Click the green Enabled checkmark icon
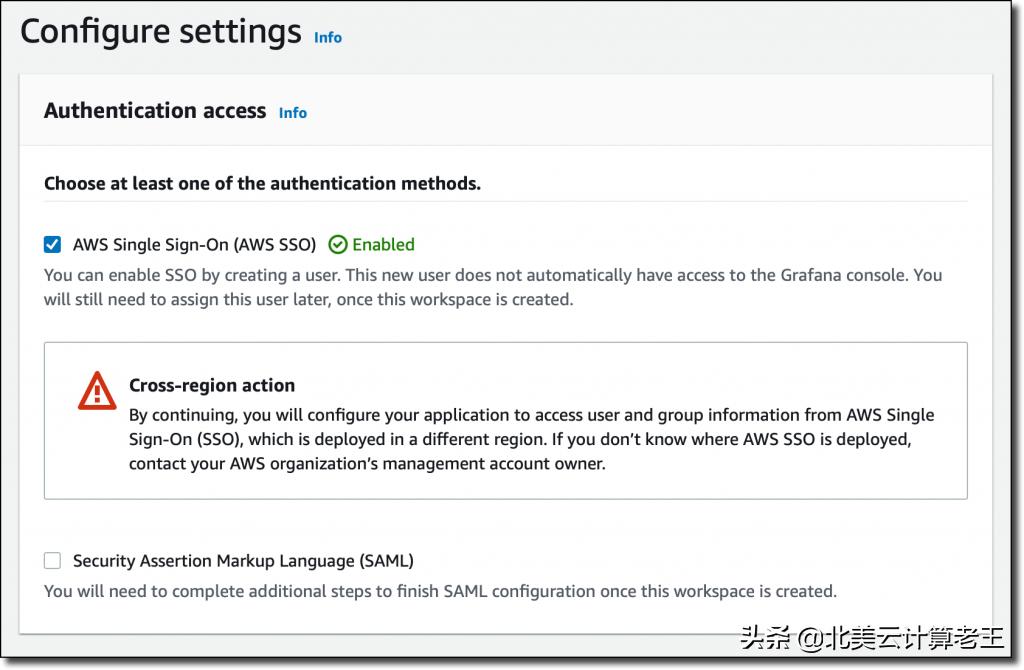The image size is (1024, 670). [338, 245]
